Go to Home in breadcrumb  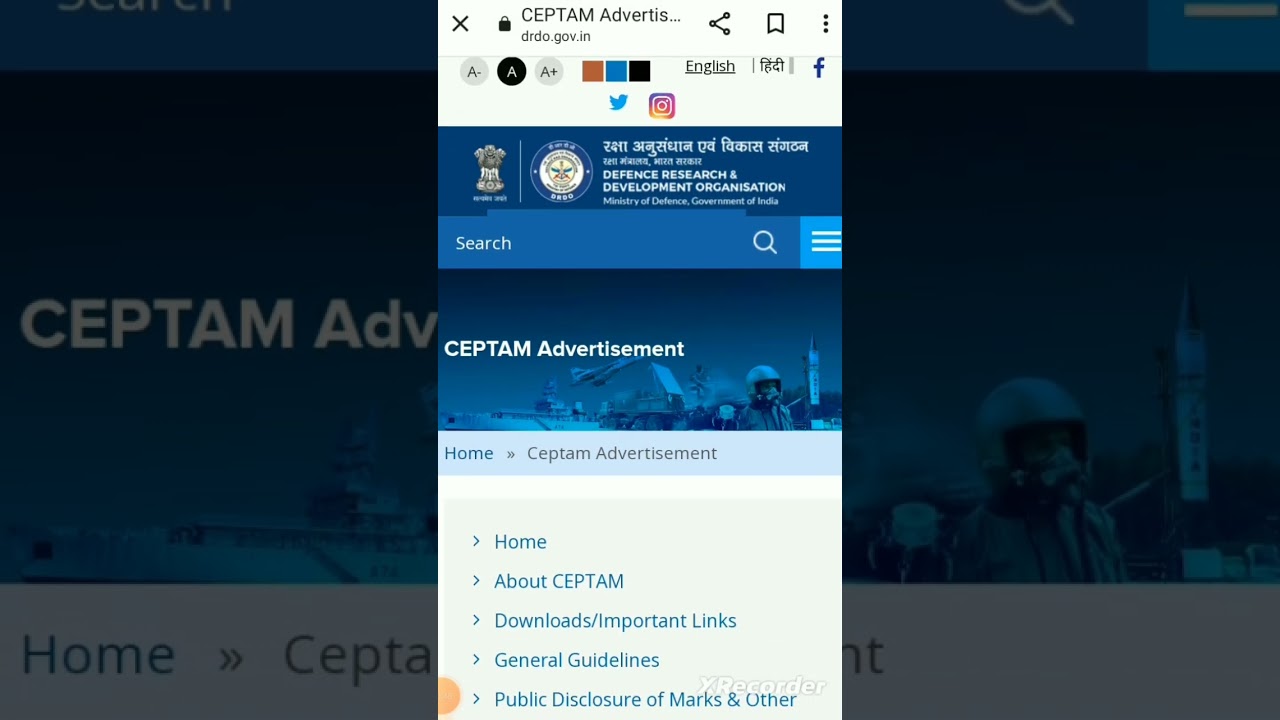tap(469, 453)
